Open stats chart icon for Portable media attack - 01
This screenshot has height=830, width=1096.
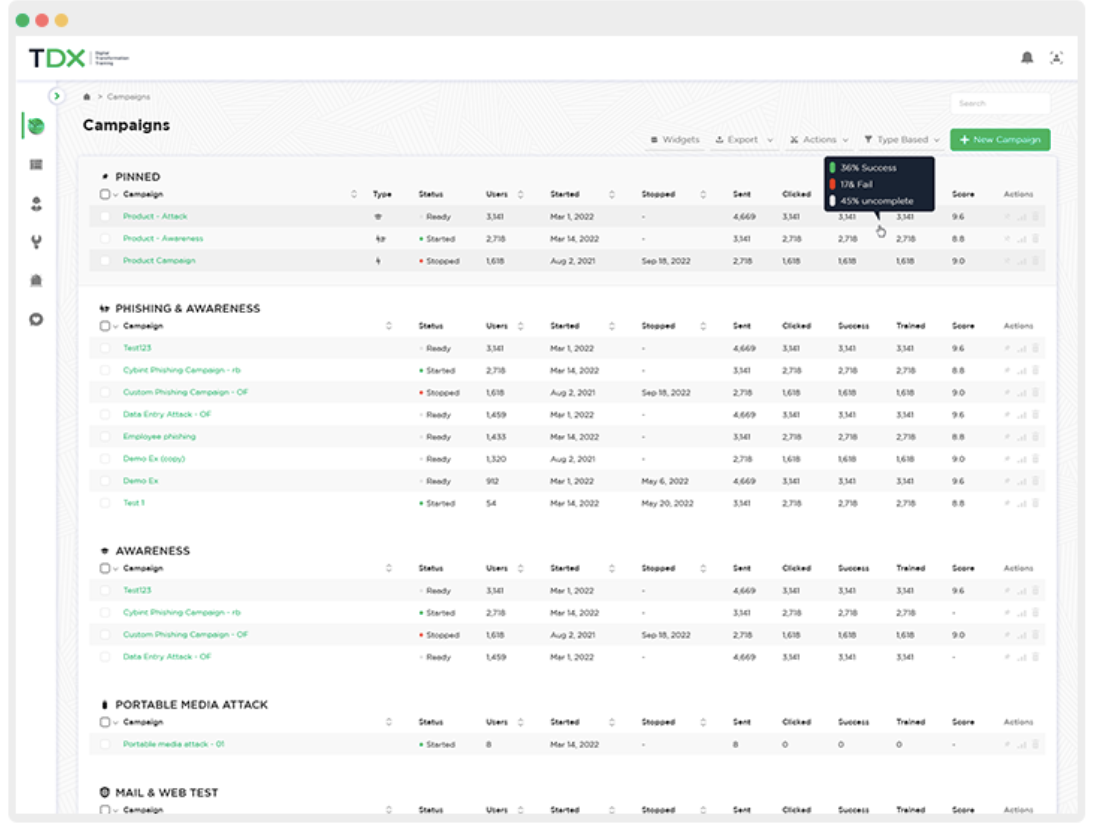click(1021, 745)
